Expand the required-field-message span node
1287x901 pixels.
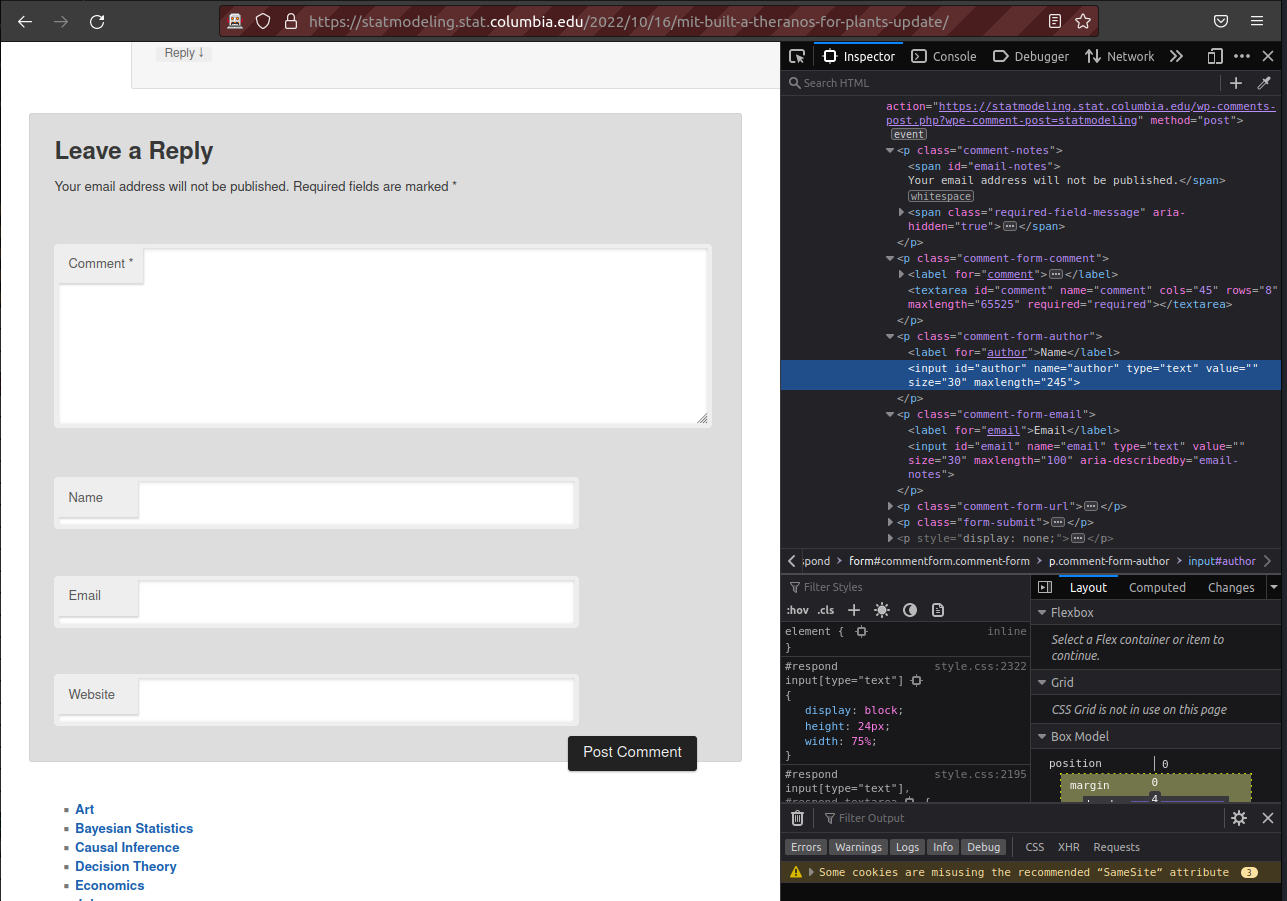(x=901, y=213)
